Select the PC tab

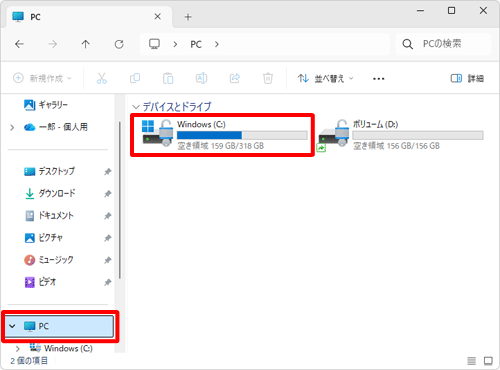coord(89,17)
